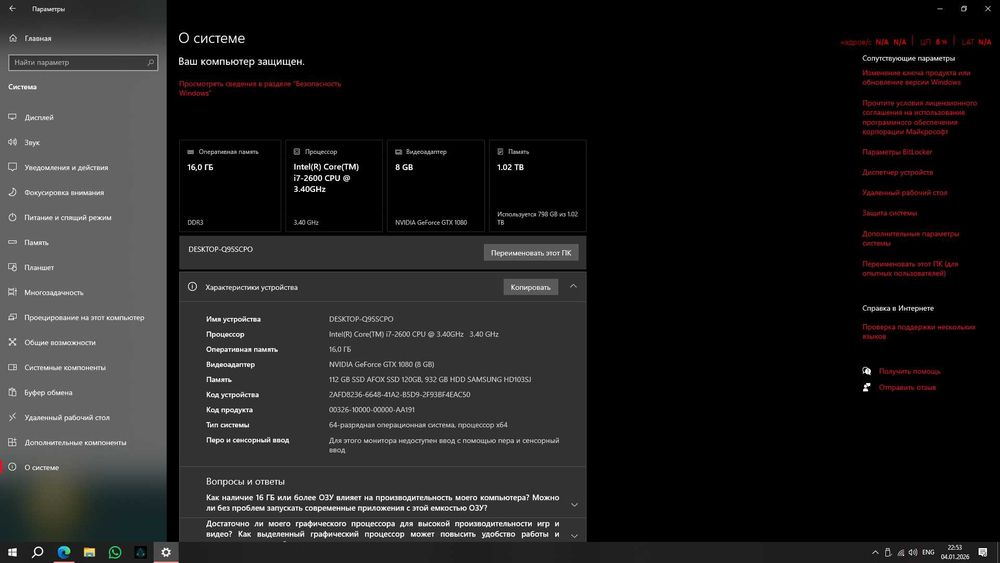Open Дисплей settings

tap(39, 117)
